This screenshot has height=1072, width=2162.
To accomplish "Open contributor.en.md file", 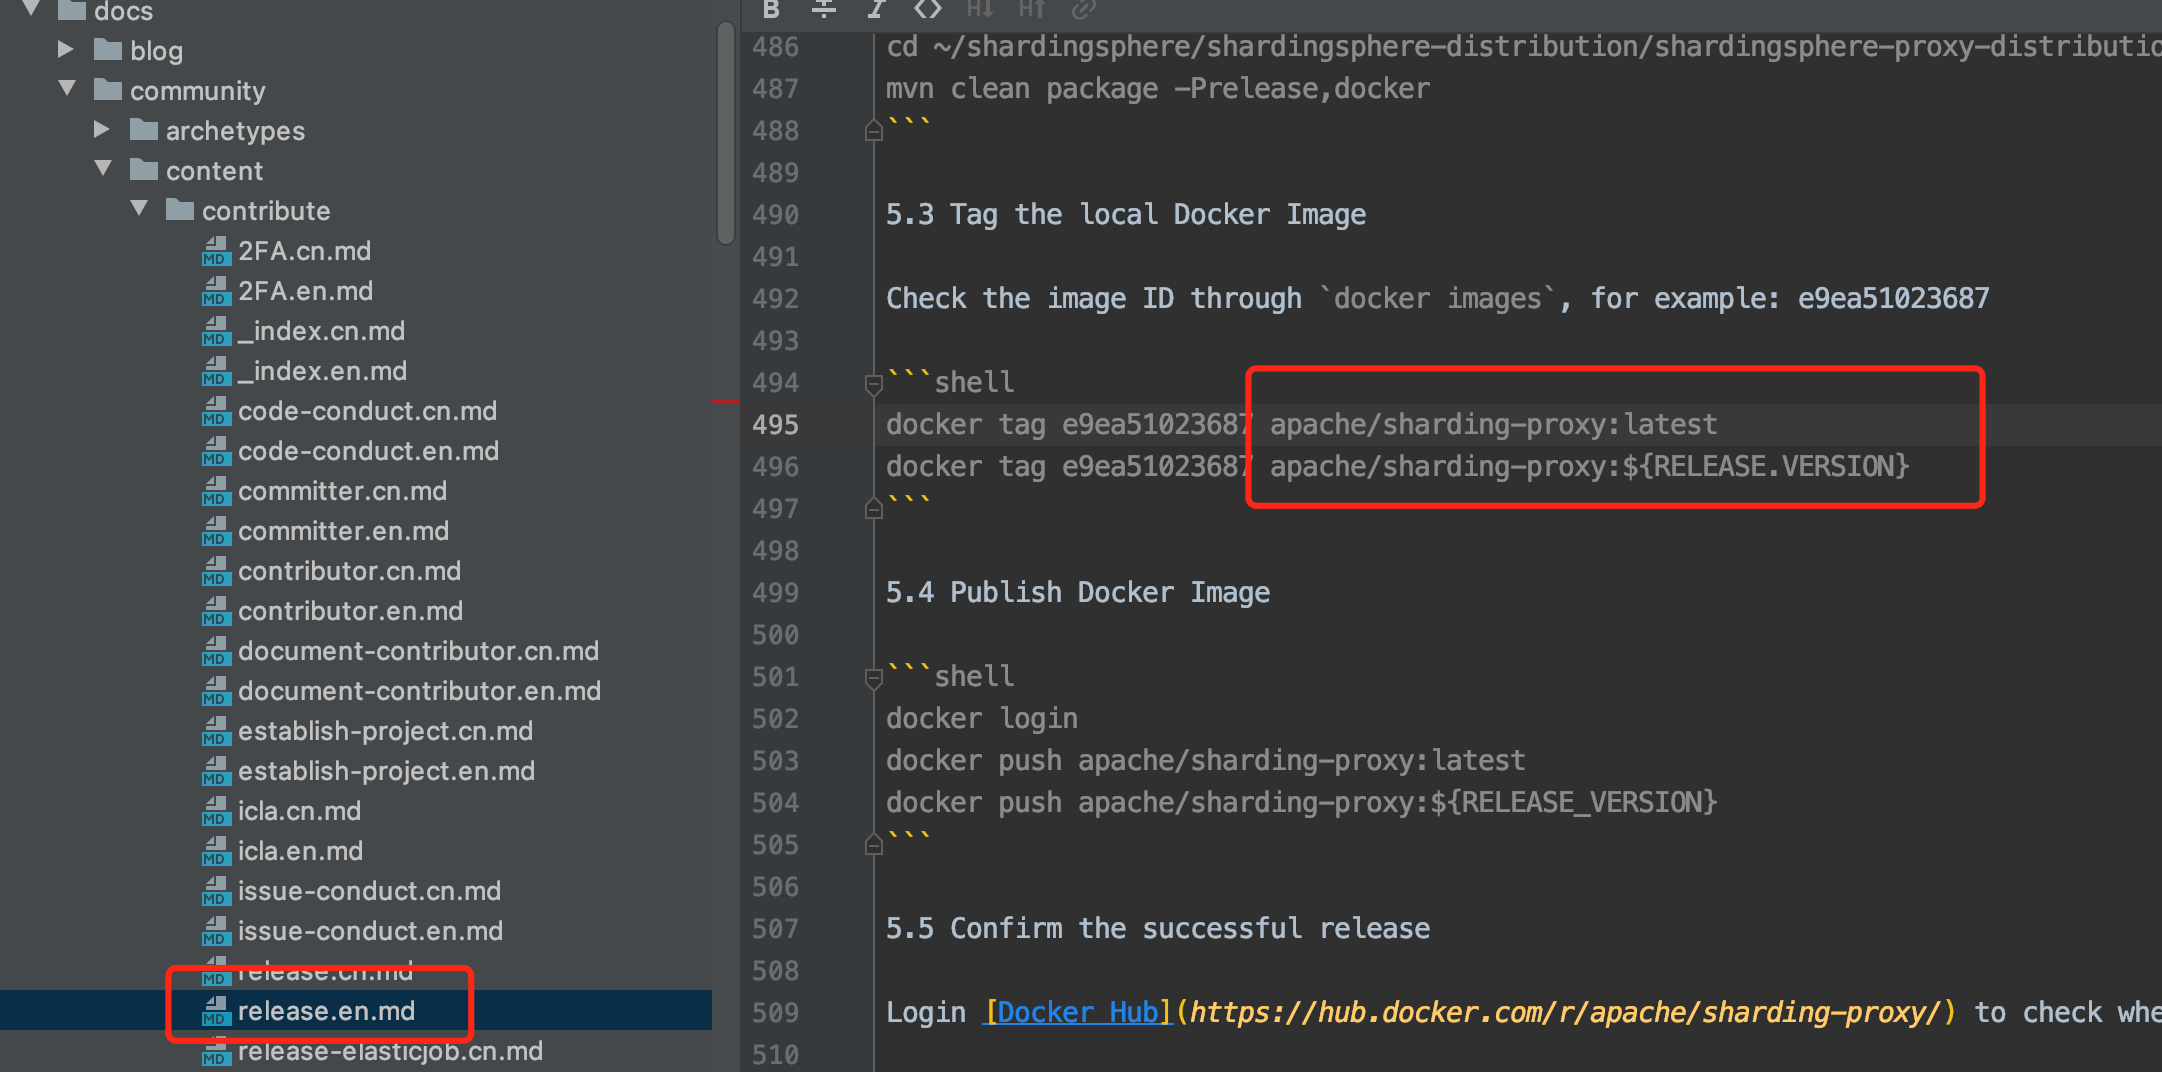I will [350, 611].
